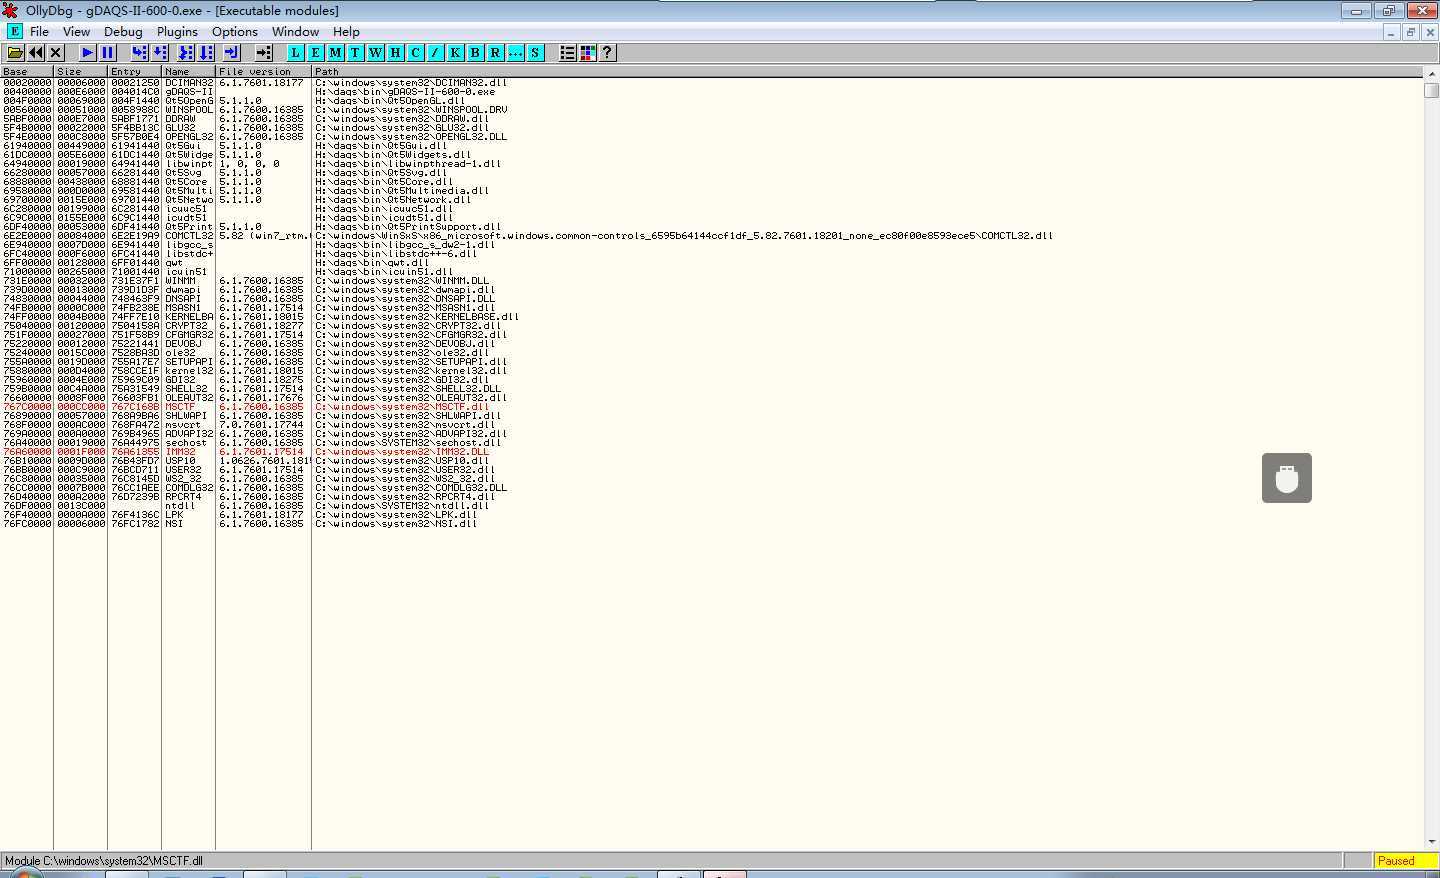Viewport: 1440px width, 878px height.
Task: Select the Qt5OpenGL.dll module path
Action: (x=389, y=100)
